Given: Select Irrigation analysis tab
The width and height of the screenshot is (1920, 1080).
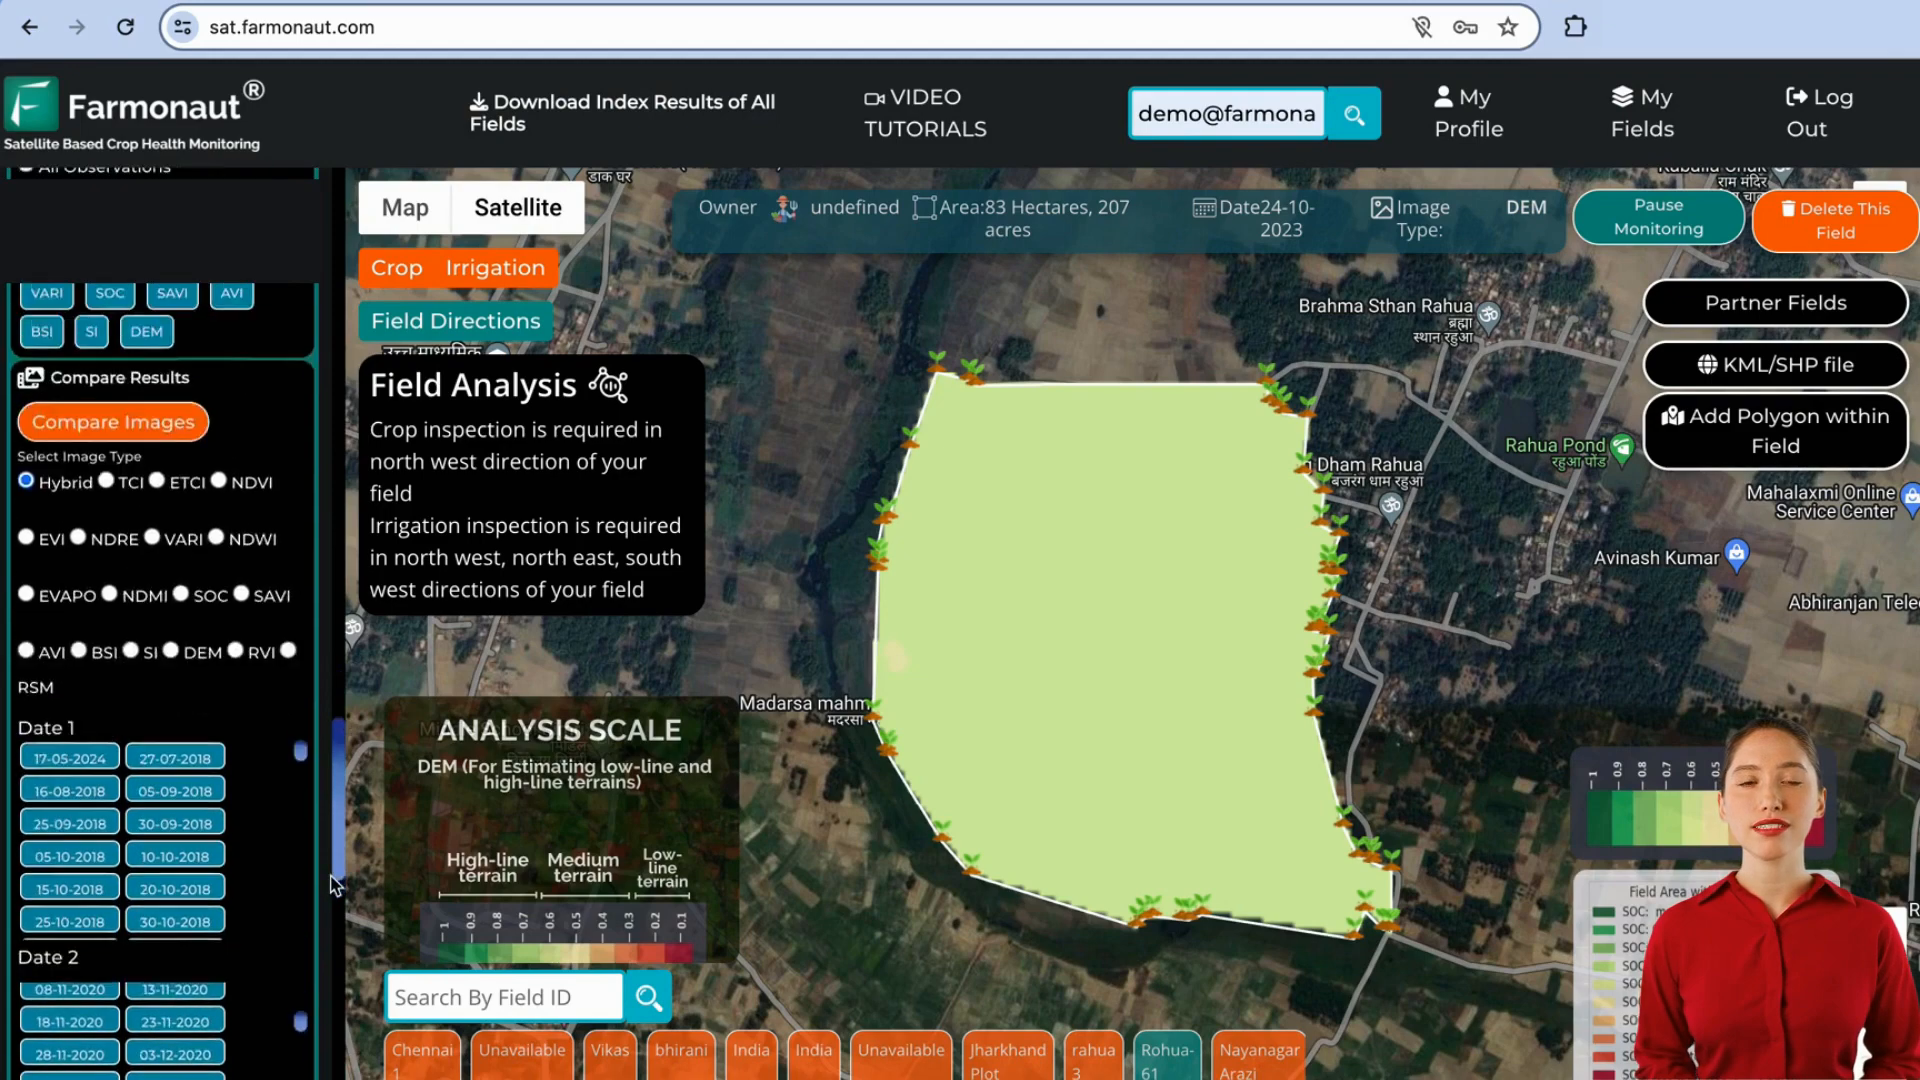Looking at the screenshot, I should [x=495, y=268].
